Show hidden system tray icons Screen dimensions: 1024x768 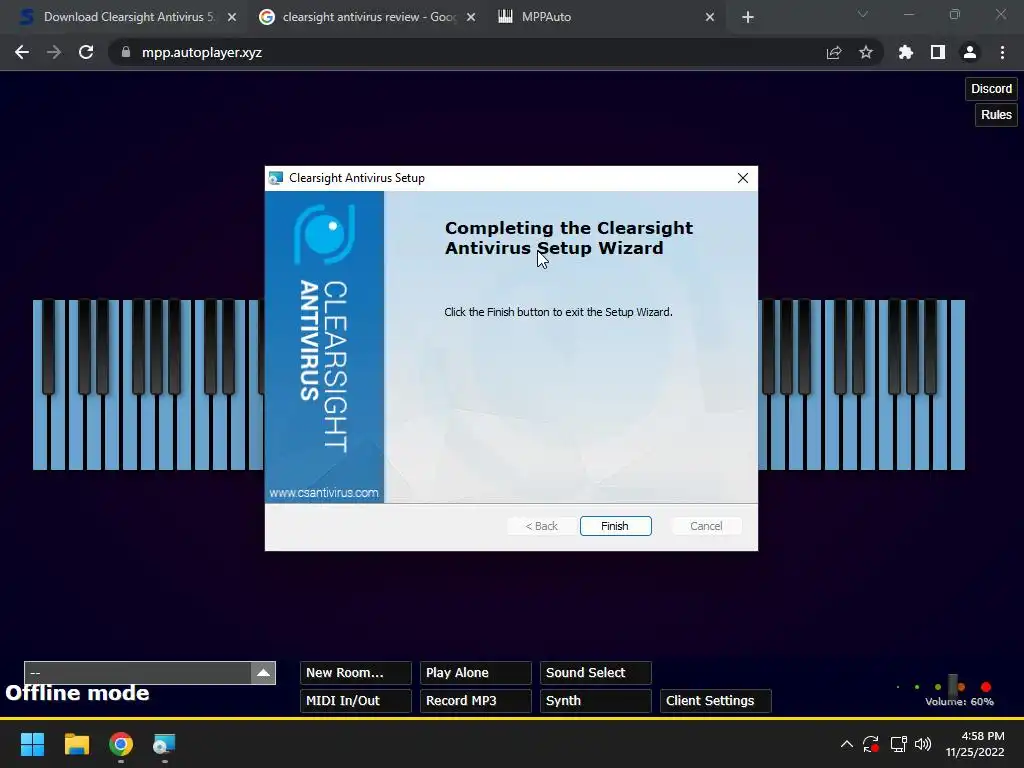[846, 744]
